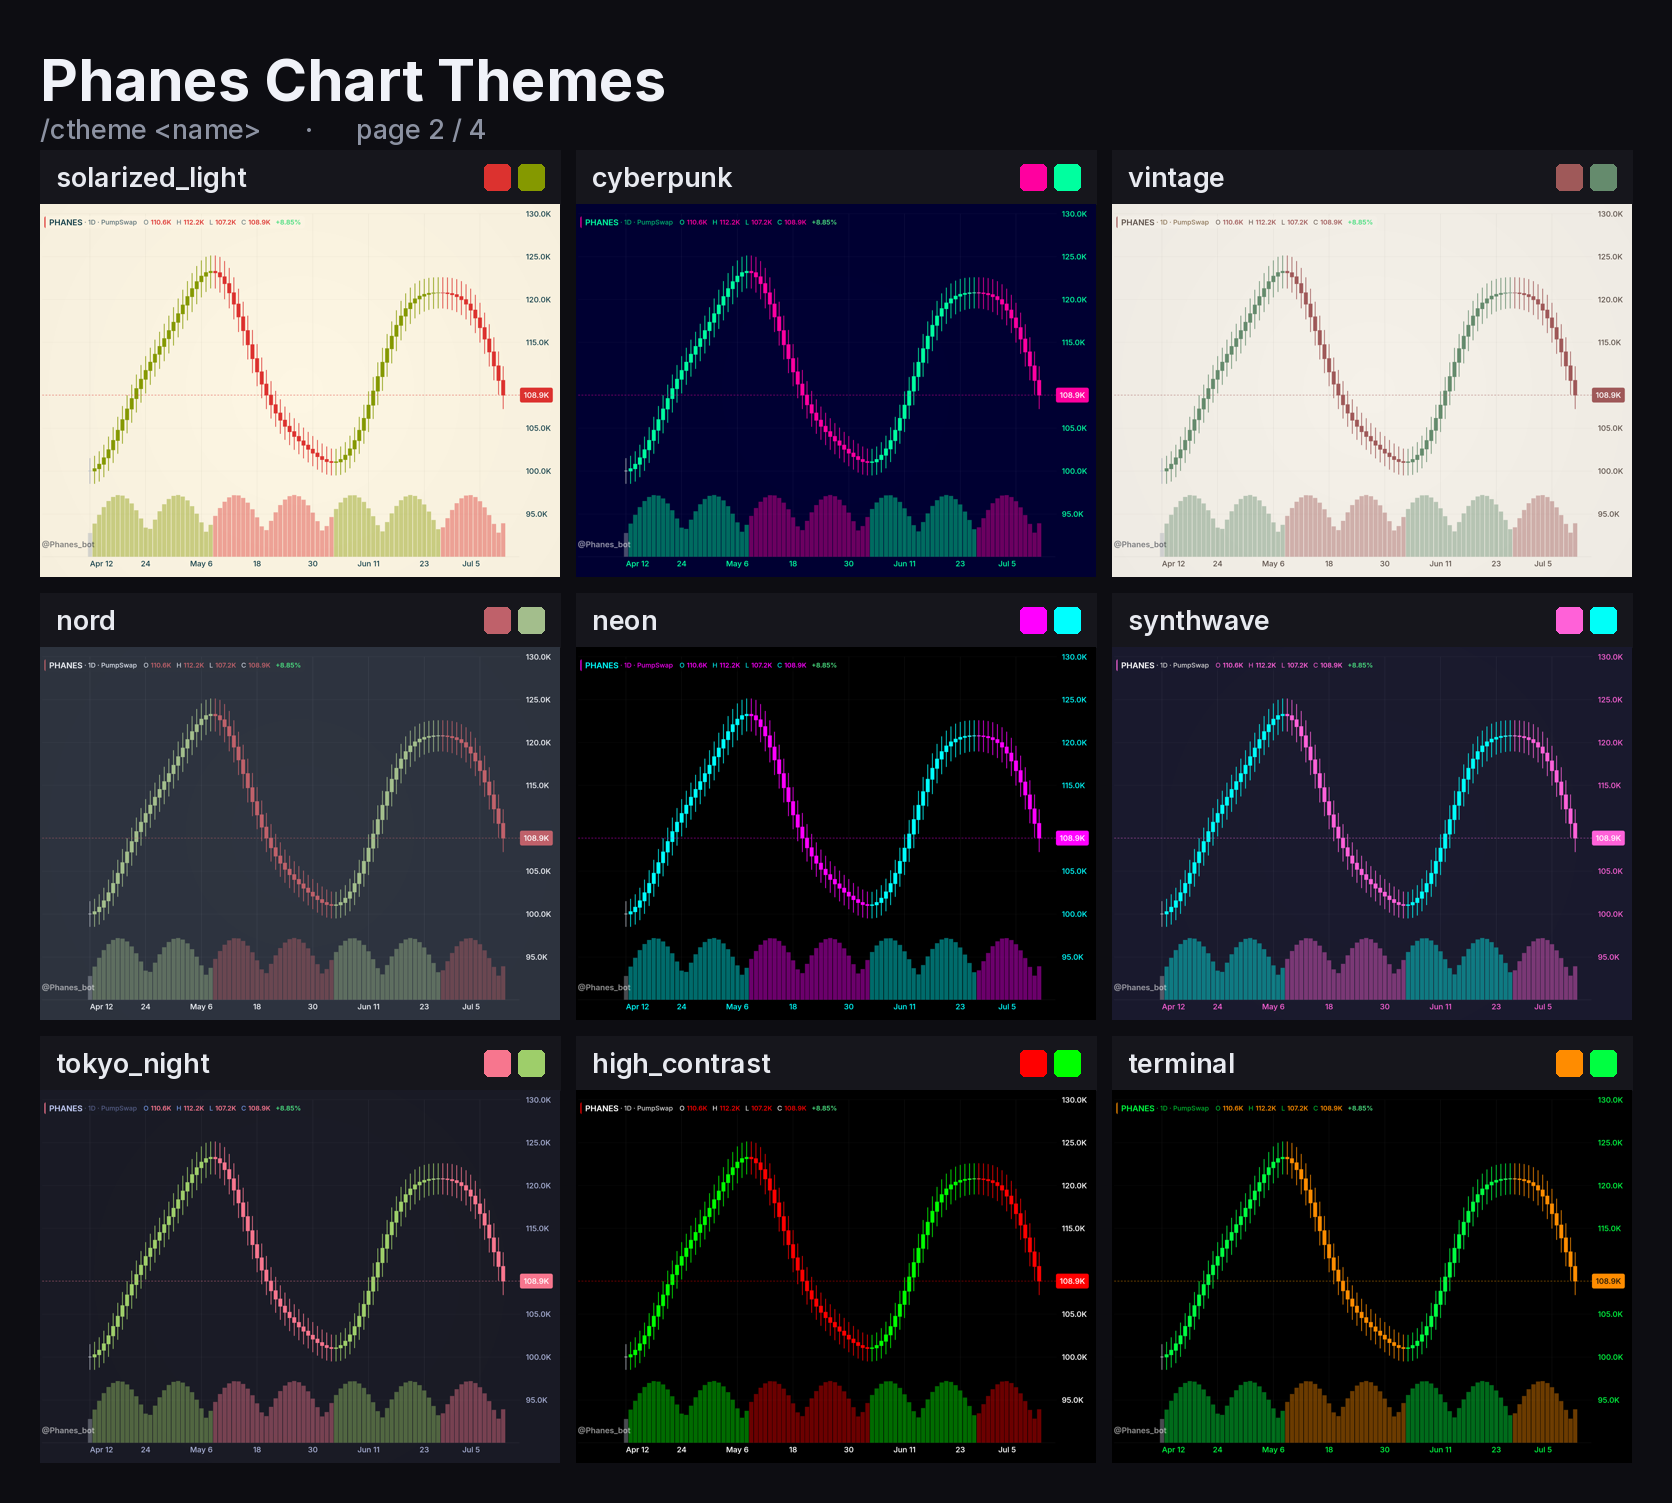Click the '/ctheme <name>' command text
Image resolution: width=1672 pixels, height=1503 pixels.
coord(150,130)
